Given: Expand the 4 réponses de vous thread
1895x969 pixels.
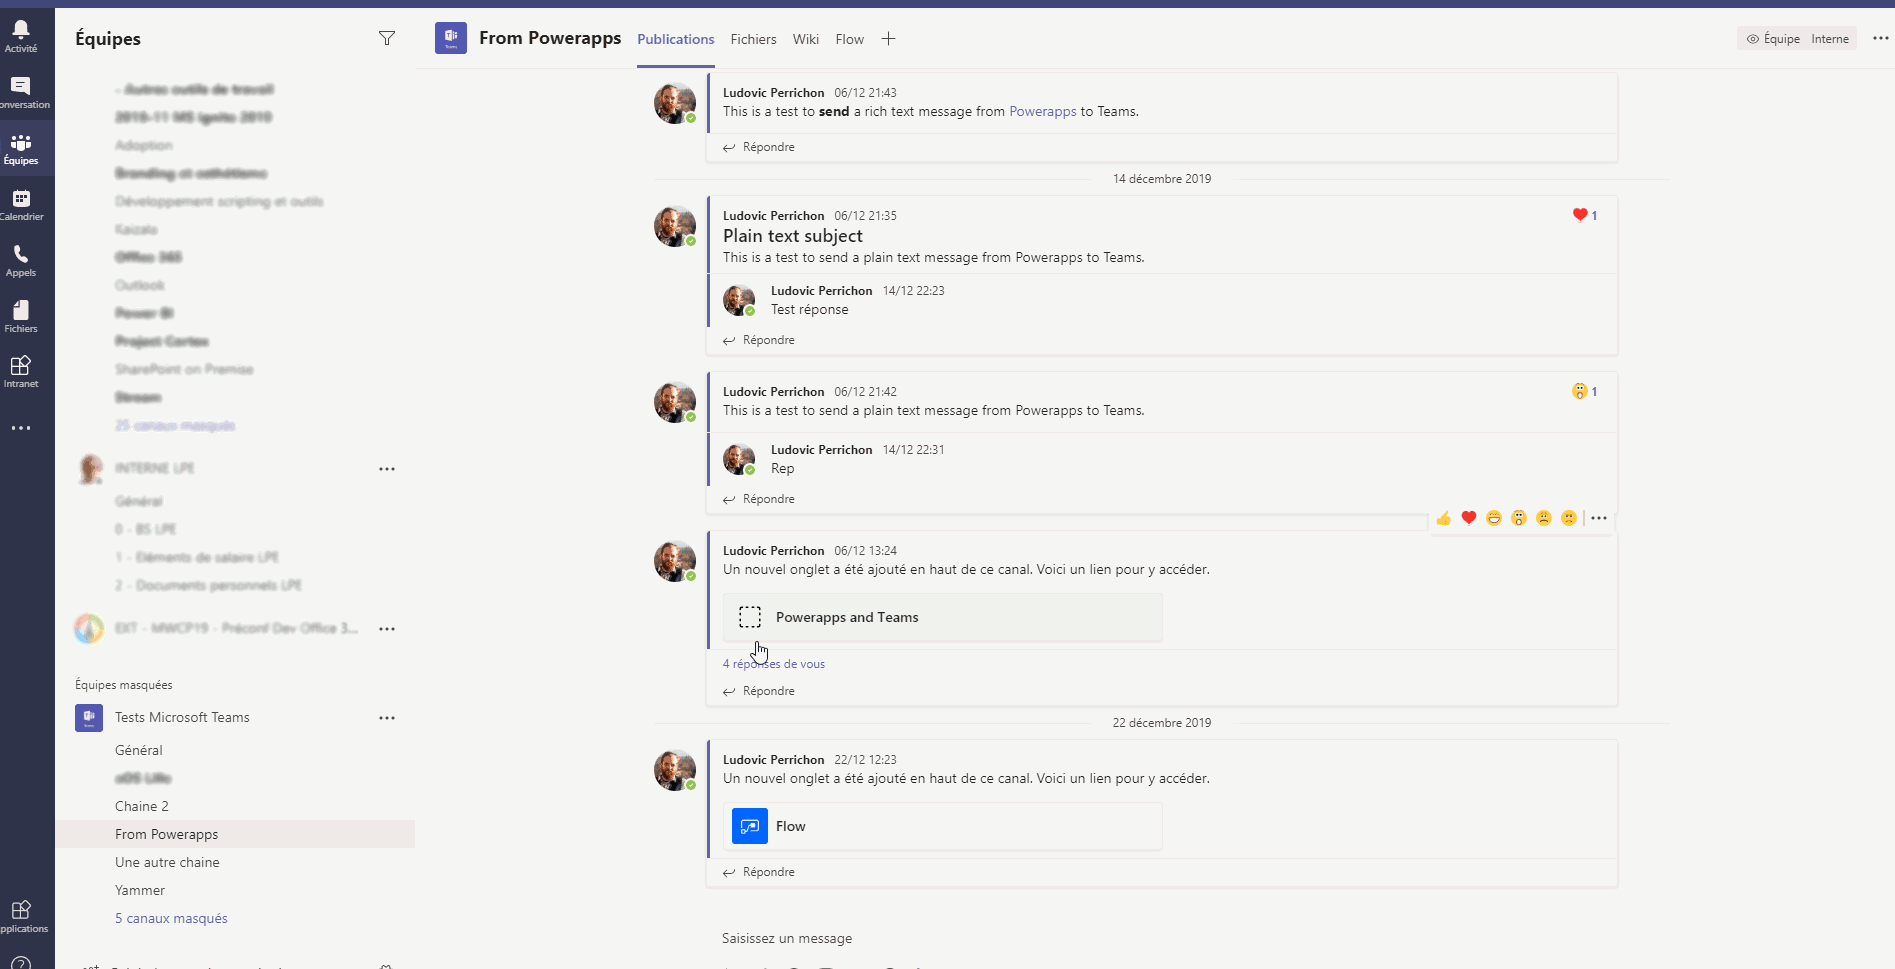Looking at the screenshot, I should click(x=774, y=664).
